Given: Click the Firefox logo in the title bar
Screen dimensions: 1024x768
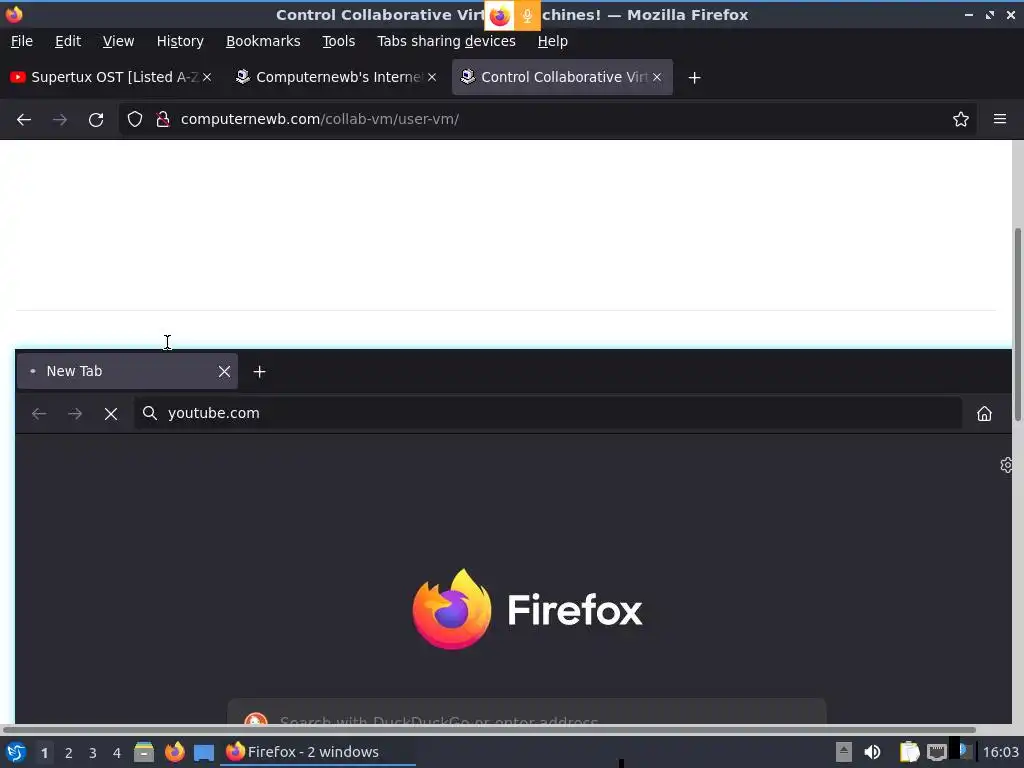Looking at the screenshot, I should click(x=14, y=14).
